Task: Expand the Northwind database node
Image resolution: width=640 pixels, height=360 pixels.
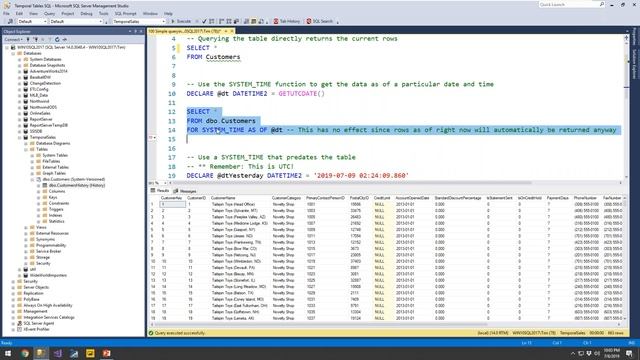Action: [x=20, y=101]
